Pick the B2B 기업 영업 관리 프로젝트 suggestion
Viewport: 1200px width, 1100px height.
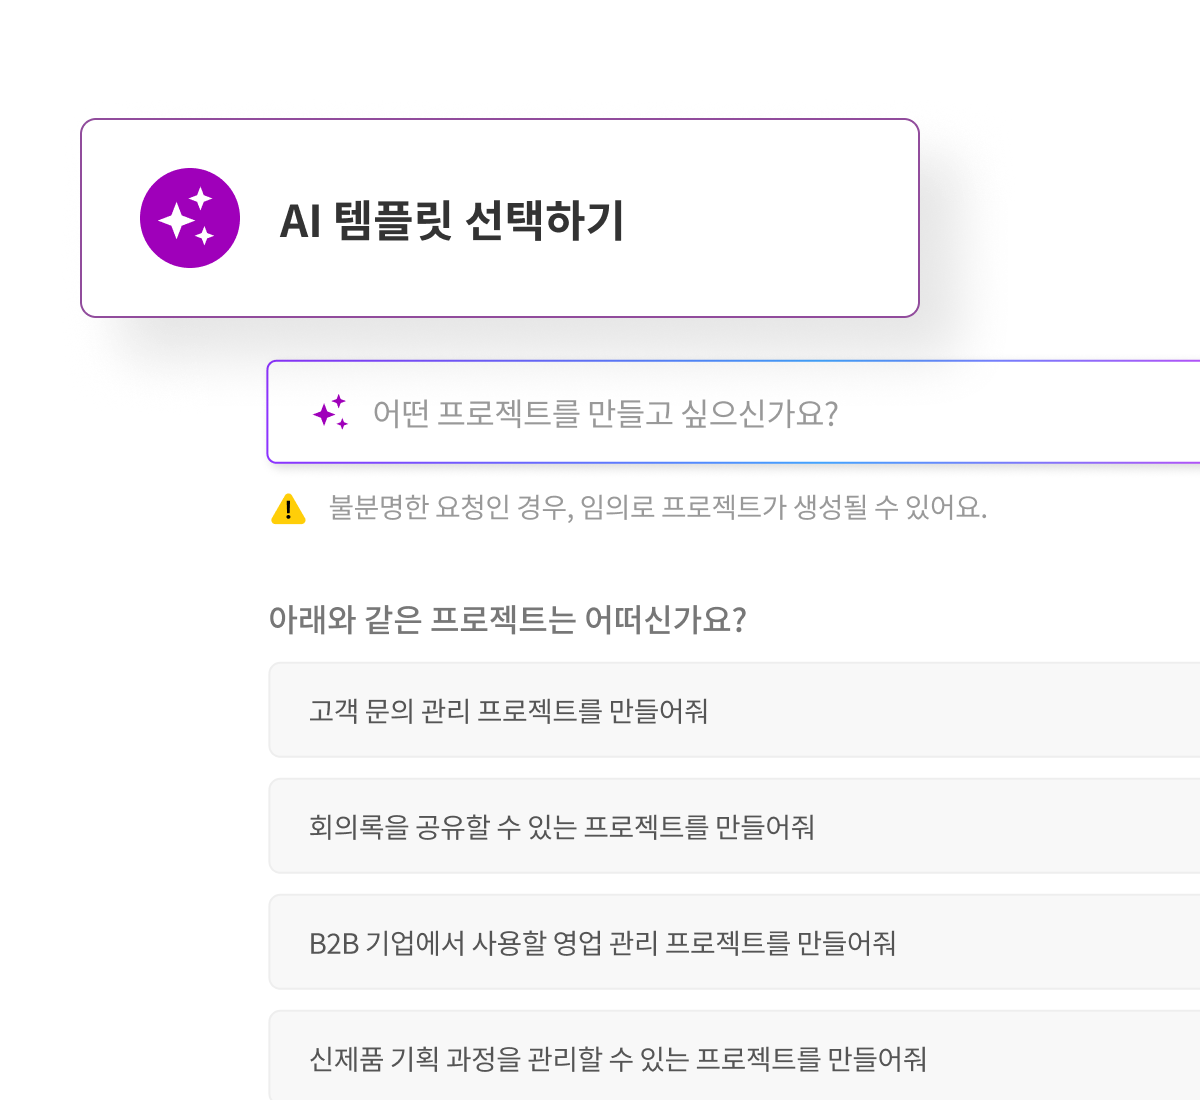click(734, 942)
